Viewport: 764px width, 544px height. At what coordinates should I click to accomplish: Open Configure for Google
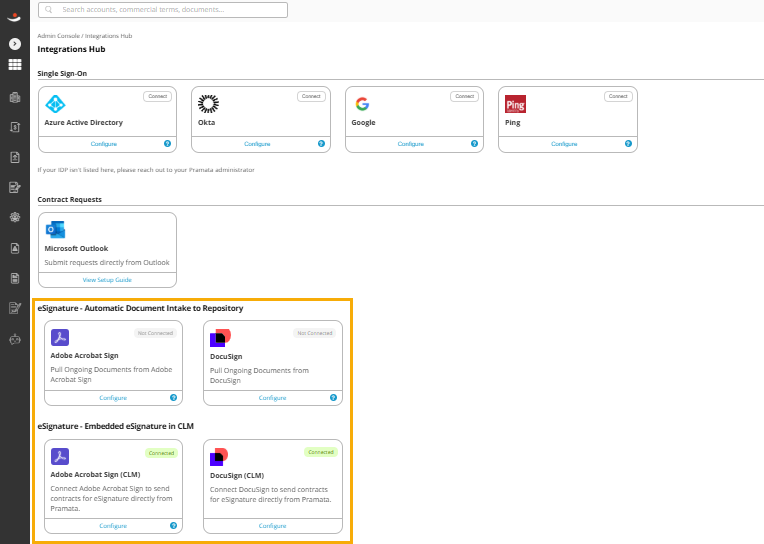pyautogui.click(x=411, y=144)
